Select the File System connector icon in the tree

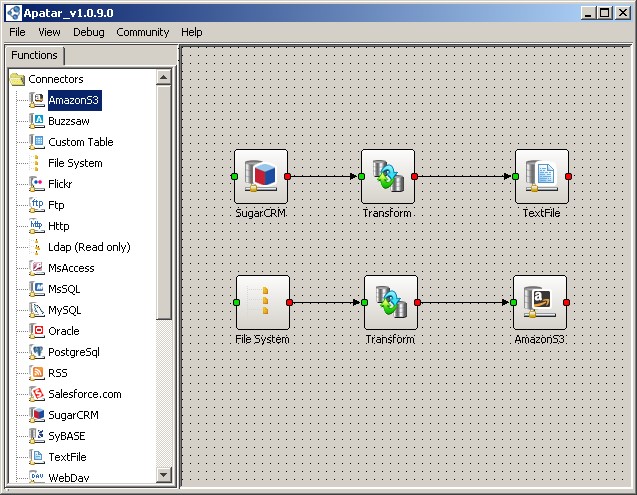point(37,163)
